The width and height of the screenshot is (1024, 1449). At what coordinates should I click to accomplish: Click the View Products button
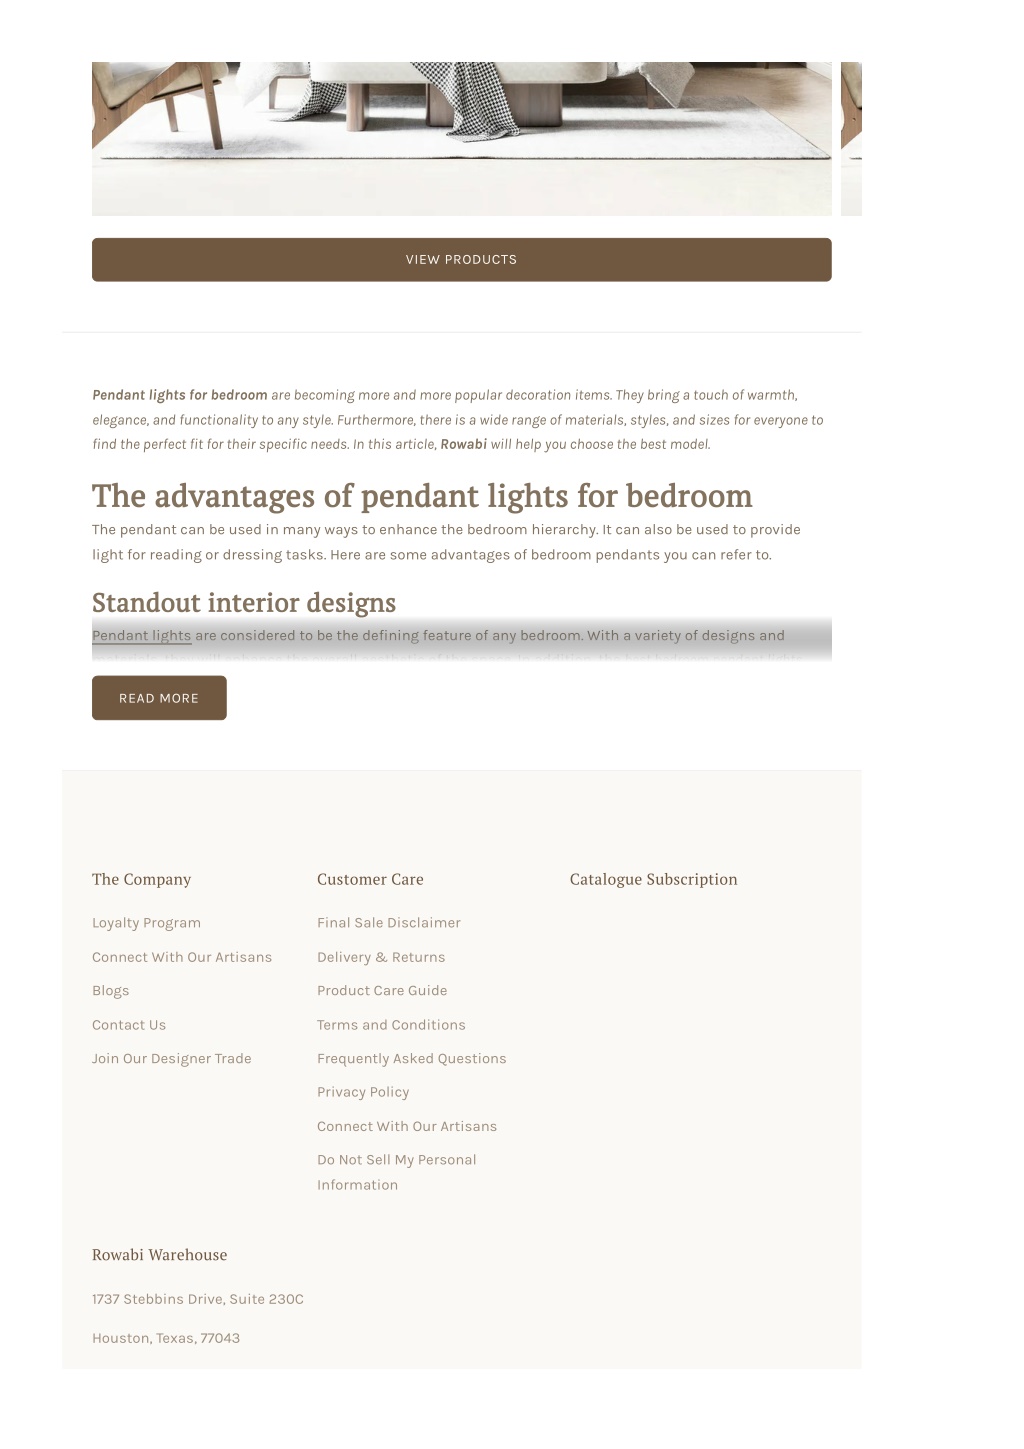pos(461,259)
